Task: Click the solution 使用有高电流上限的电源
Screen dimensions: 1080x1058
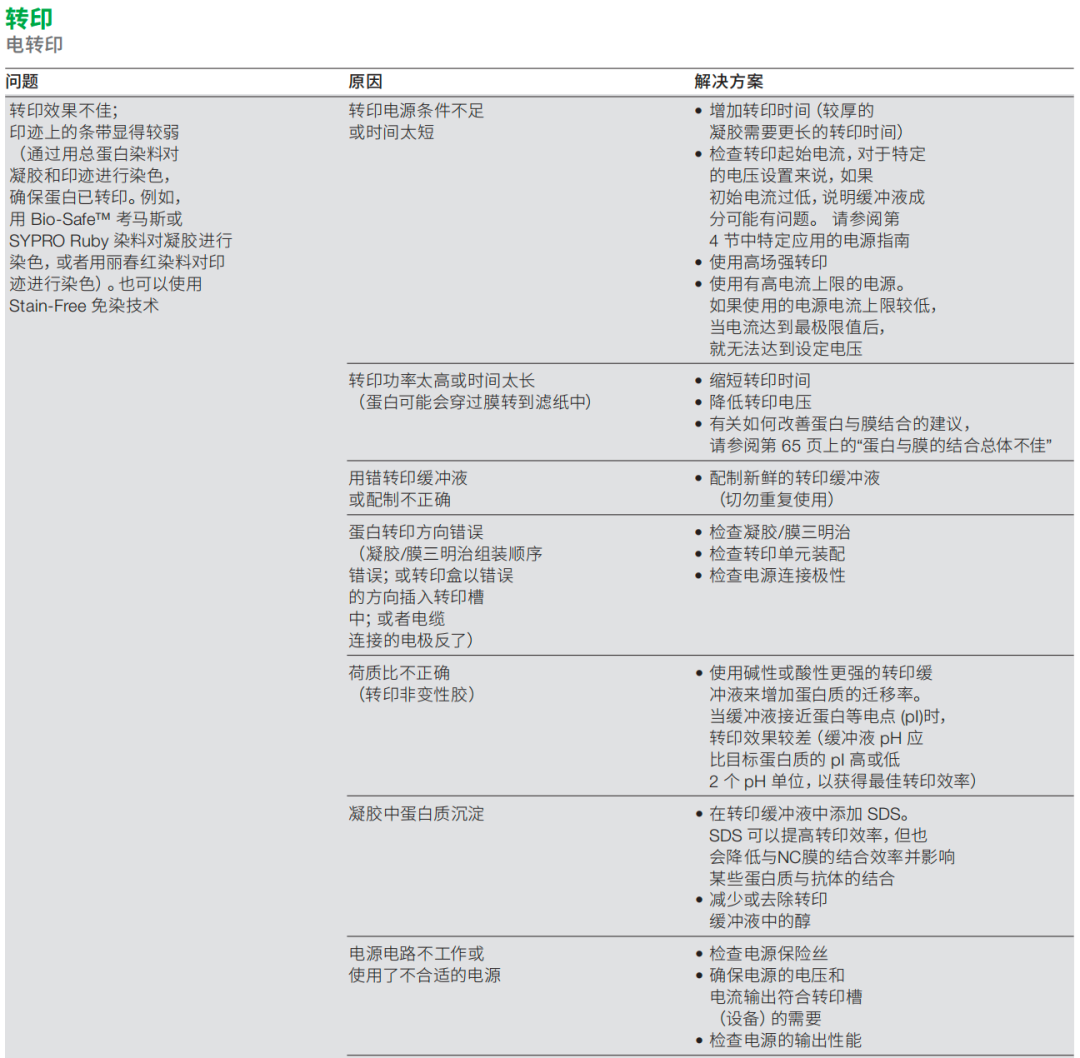Action: click(x=808, y=284)
